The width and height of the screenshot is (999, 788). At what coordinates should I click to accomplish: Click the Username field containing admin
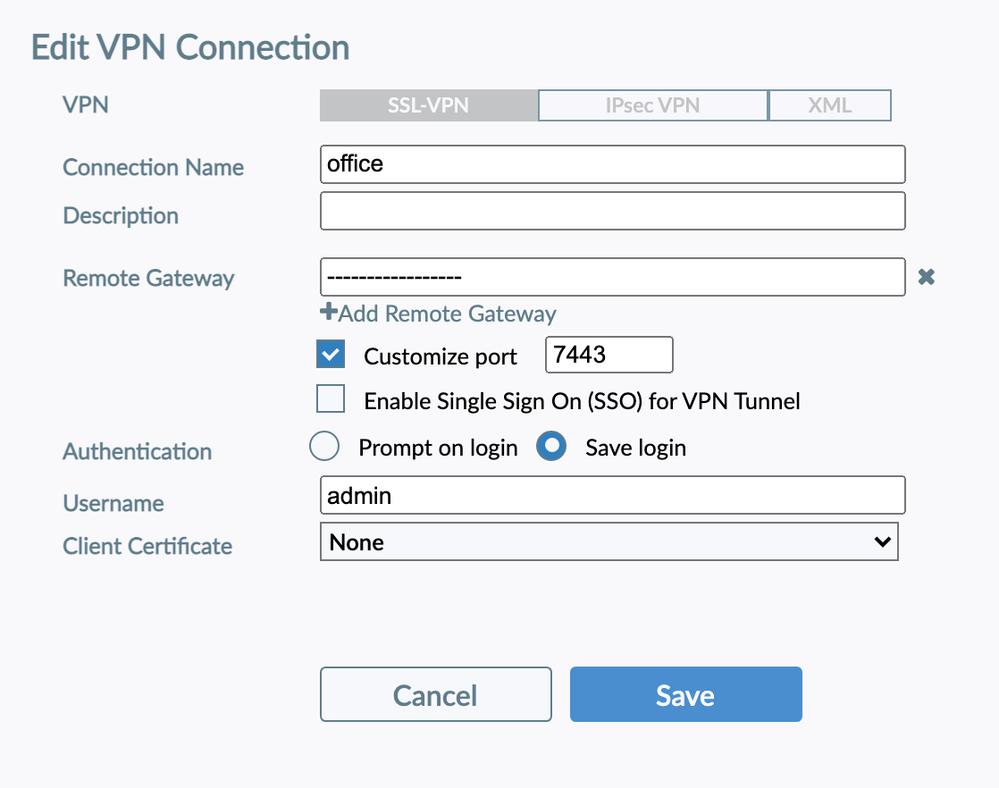pyautogui.click(x=612, y=495)
